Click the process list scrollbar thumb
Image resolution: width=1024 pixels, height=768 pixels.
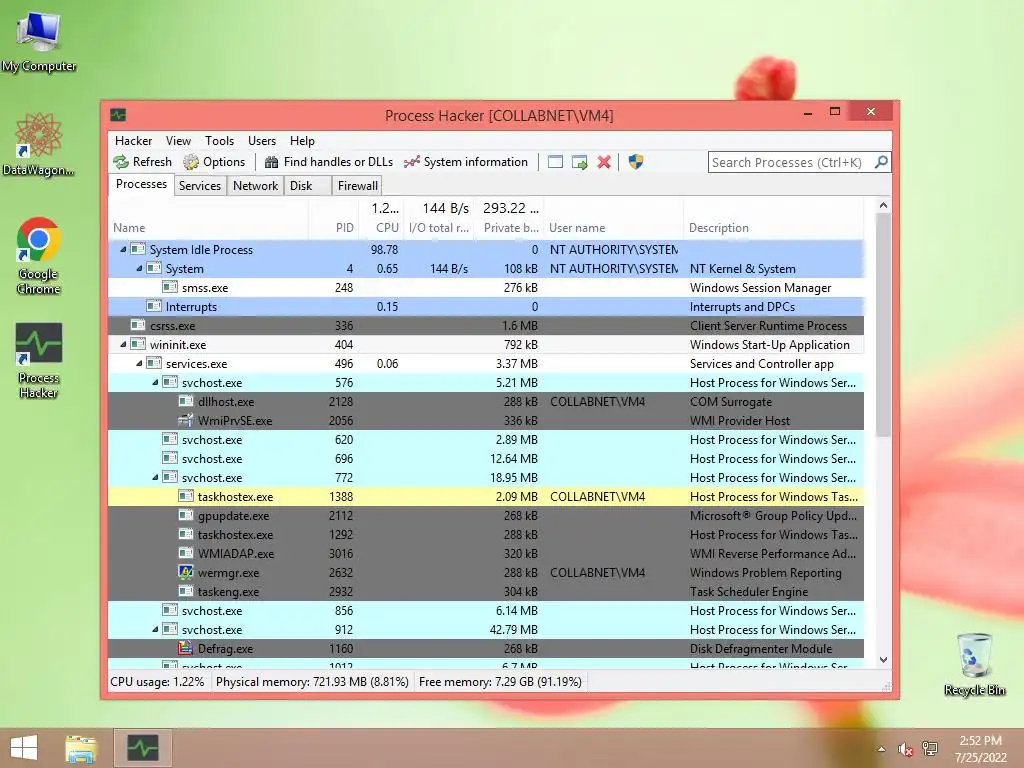[883, 325]
